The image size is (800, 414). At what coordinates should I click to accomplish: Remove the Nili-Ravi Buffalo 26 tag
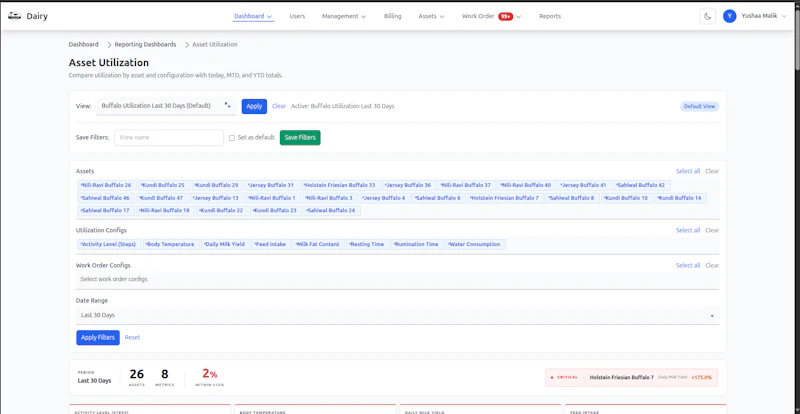point(82,185)
